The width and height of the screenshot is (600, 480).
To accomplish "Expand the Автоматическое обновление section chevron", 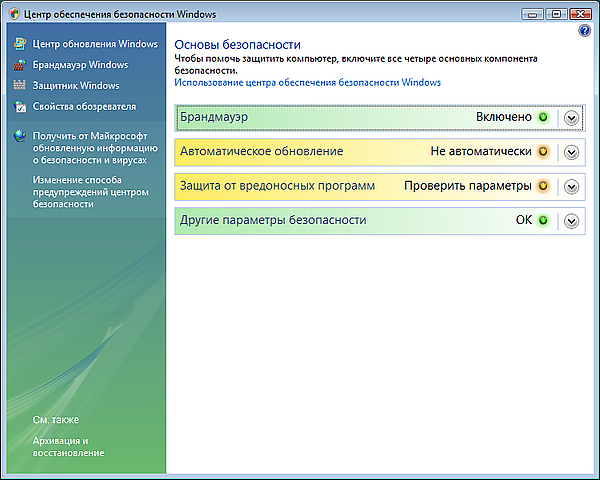I will click(x=572, y=152).
